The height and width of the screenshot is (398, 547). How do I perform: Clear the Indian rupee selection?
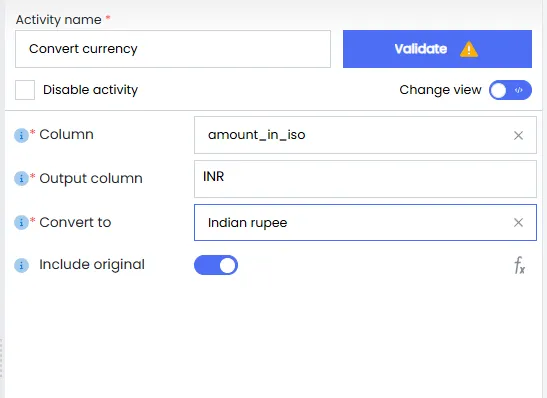(x=518, y=222)
